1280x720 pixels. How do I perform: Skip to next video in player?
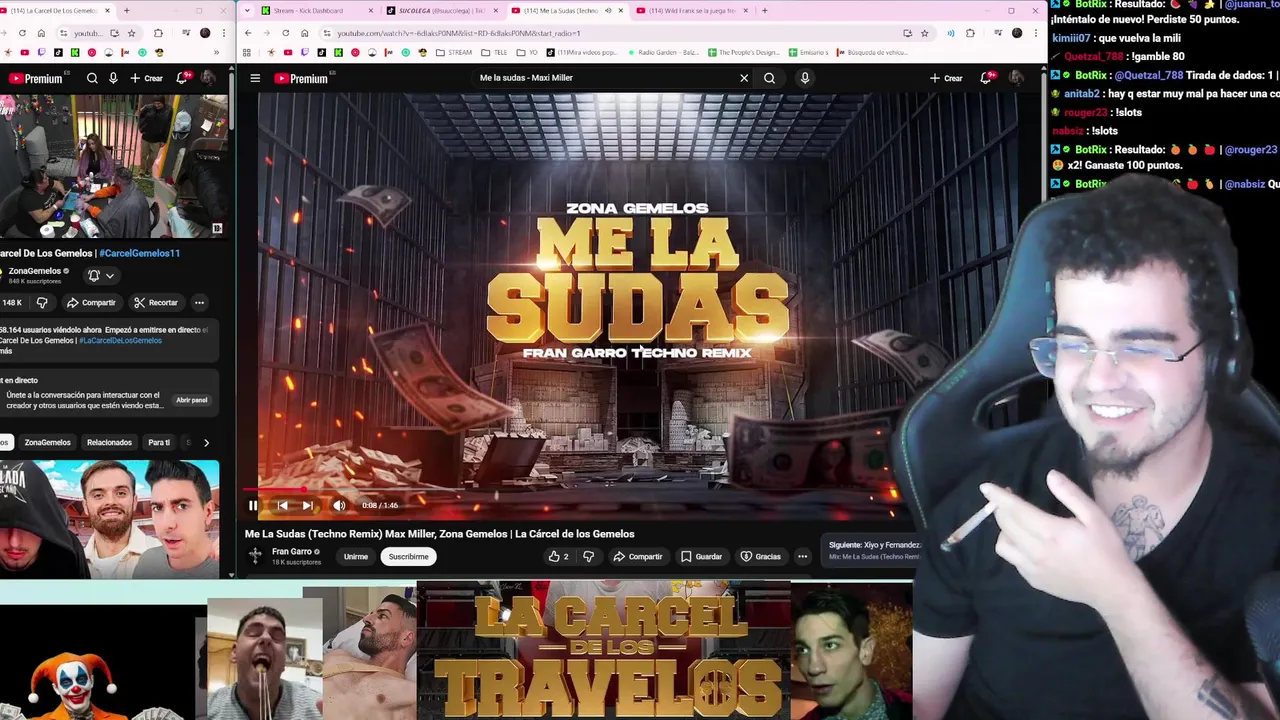tap(307, 506)
